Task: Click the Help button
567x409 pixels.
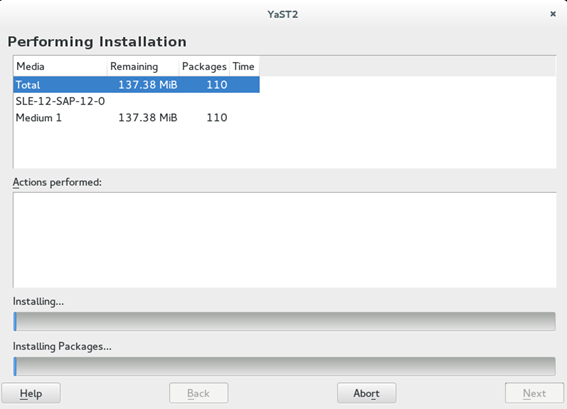Action: [x=31, y=393]
